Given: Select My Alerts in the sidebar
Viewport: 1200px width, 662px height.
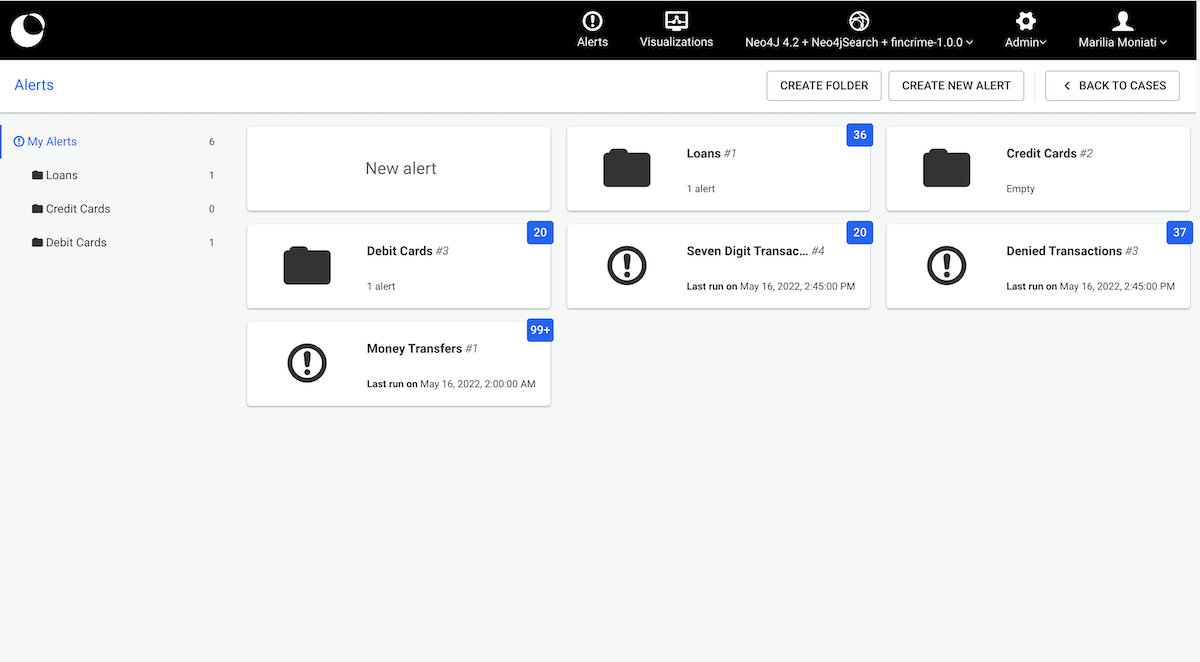Looking at the screenshot, I should [x=51, y=142].
